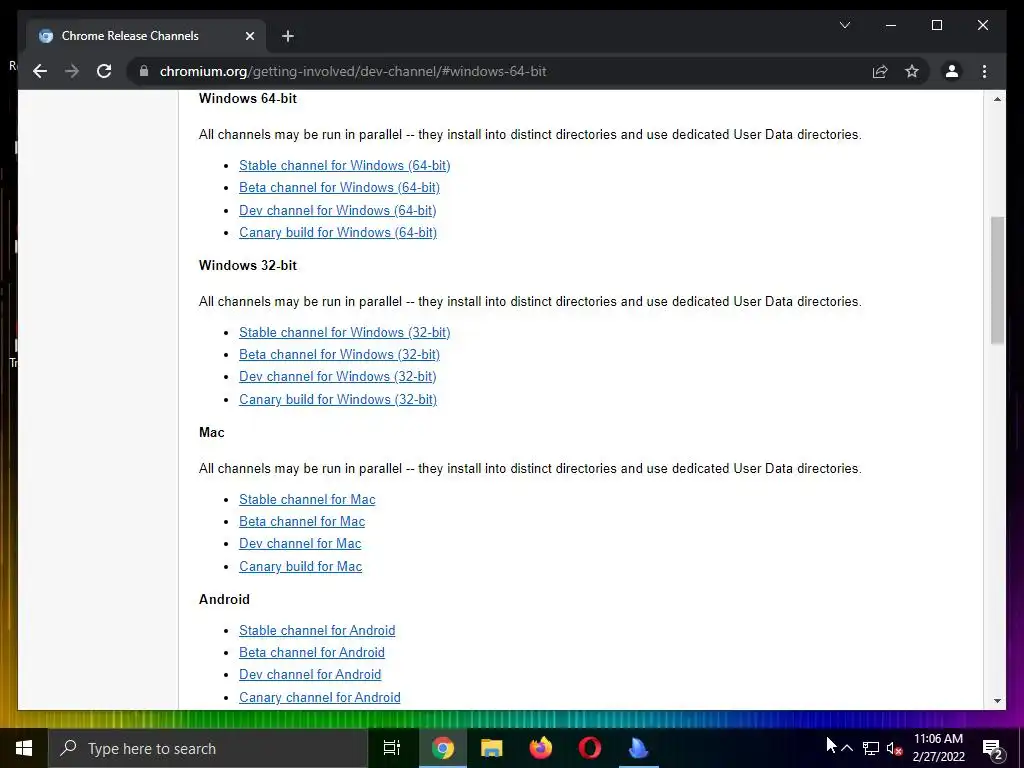Open Dev channel for Windows (32-bit)

[x=337, y=377]
